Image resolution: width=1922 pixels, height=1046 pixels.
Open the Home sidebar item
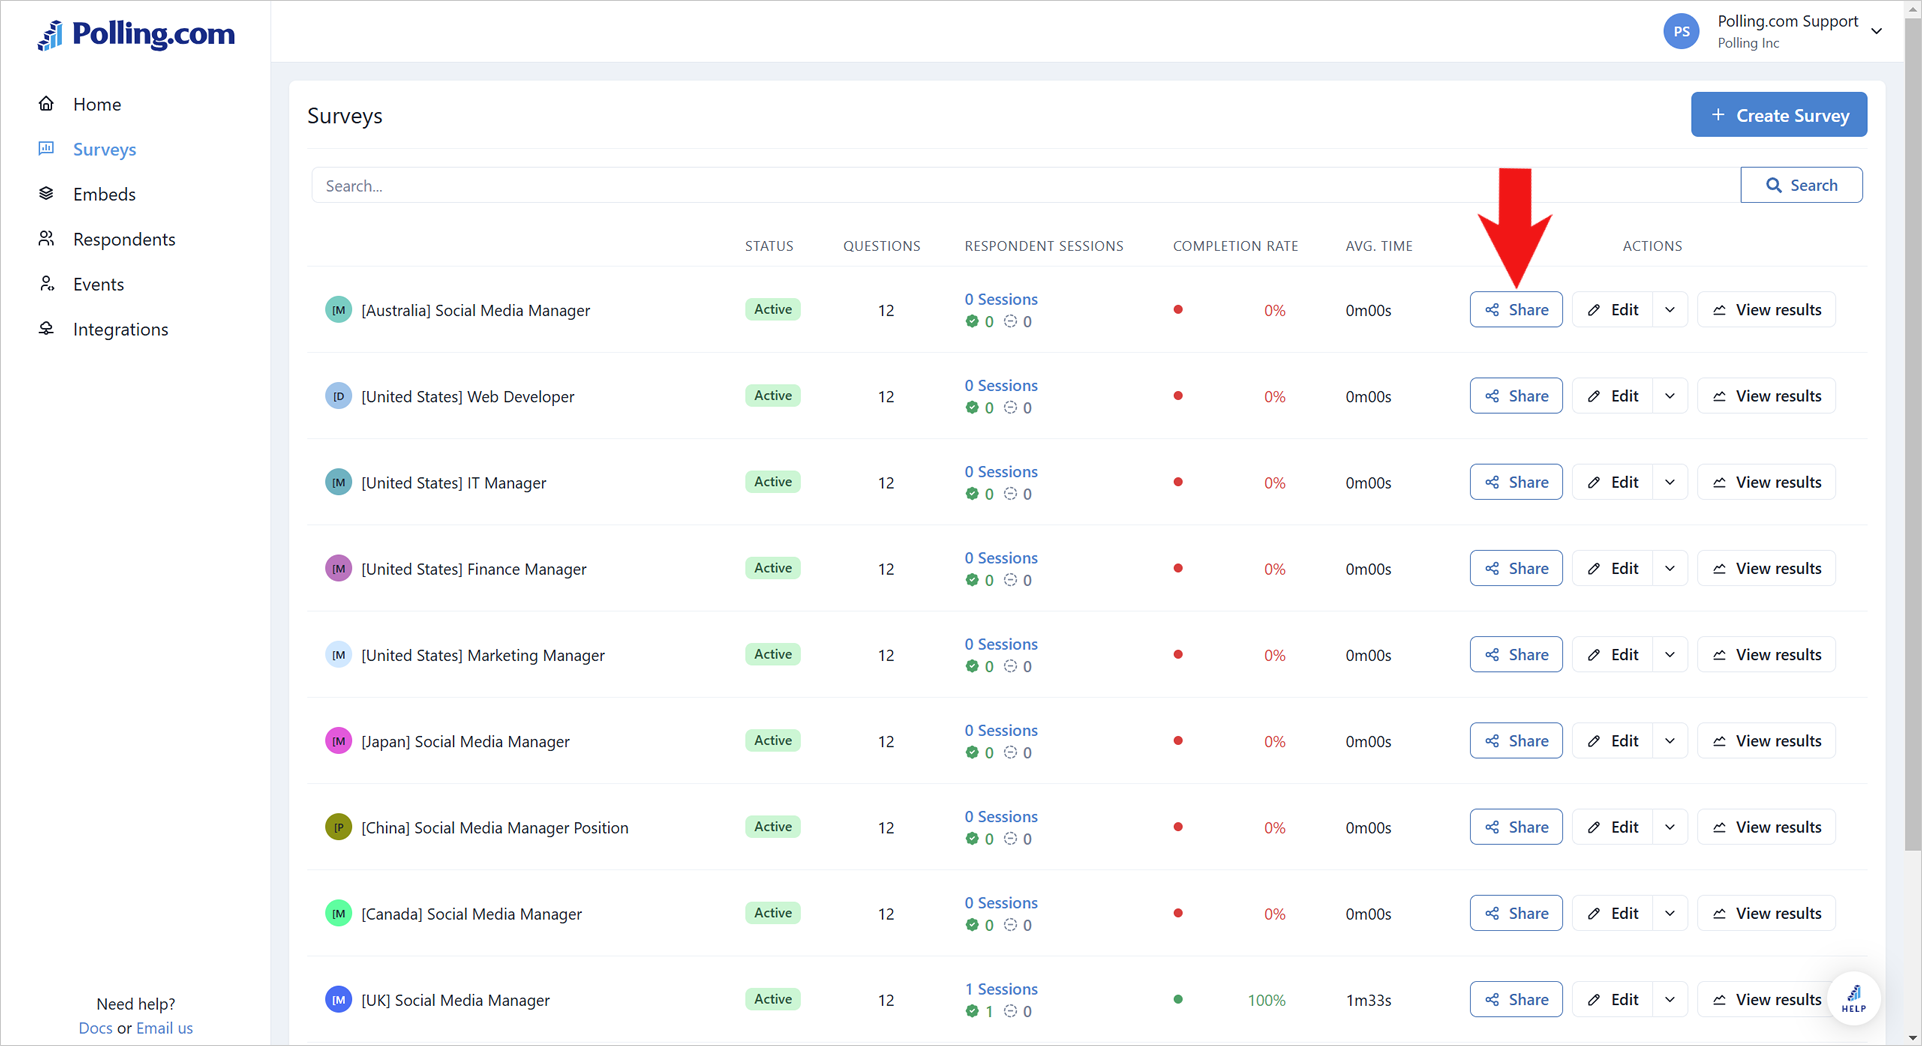[96, 104]
